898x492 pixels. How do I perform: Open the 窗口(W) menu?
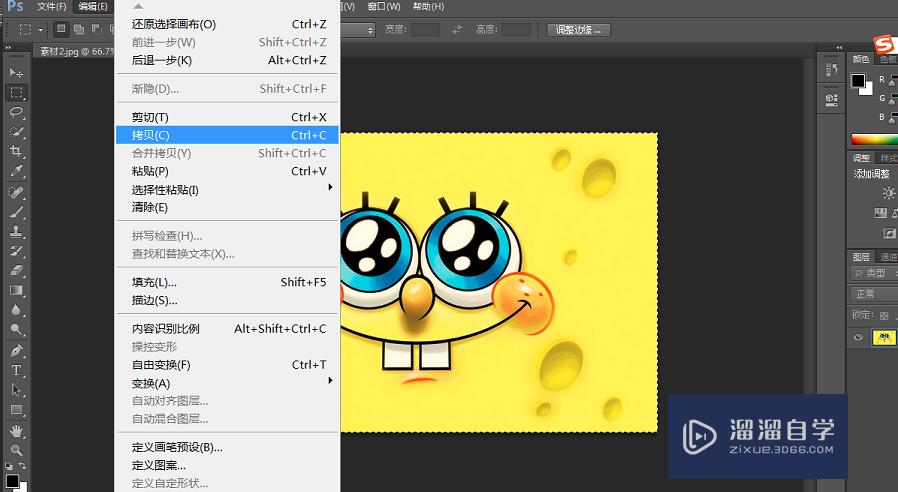pos(382,6)
